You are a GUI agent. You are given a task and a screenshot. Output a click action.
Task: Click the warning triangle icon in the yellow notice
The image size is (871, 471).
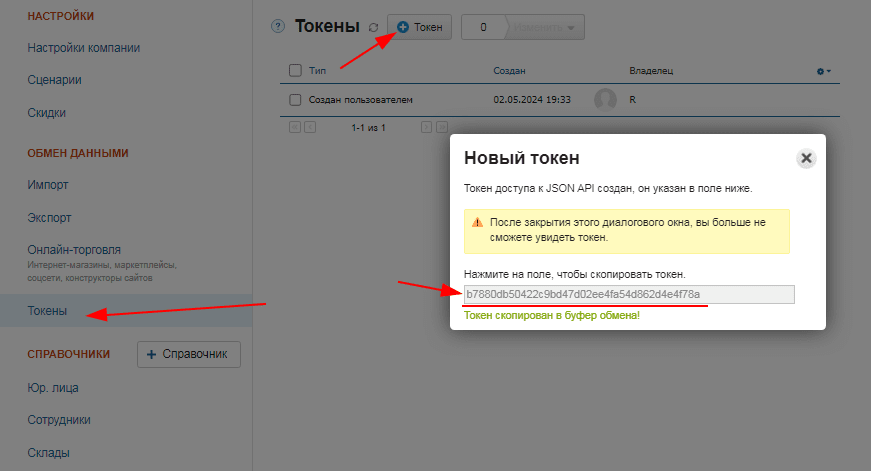point(477,222)
